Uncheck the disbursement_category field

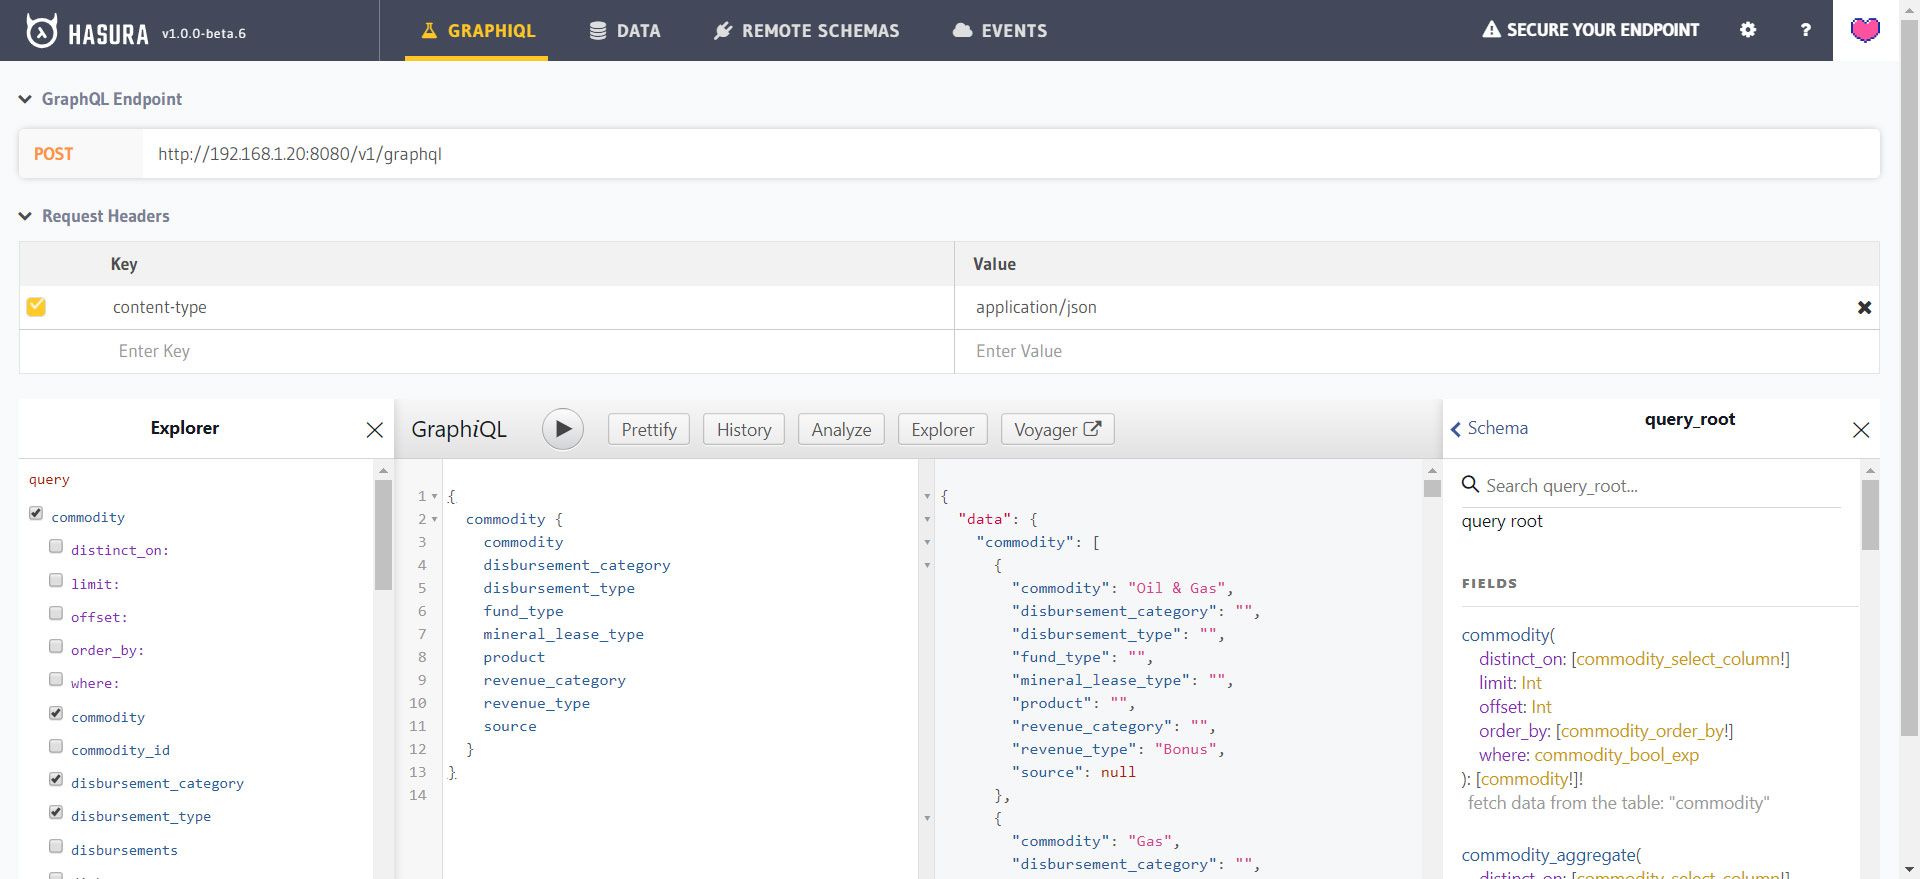click(x=56, y=780)
